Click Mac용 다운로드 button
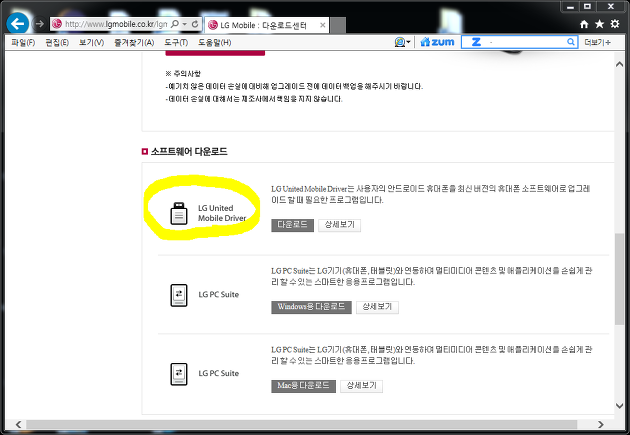630x435 pixels. [x=303, y=386]
